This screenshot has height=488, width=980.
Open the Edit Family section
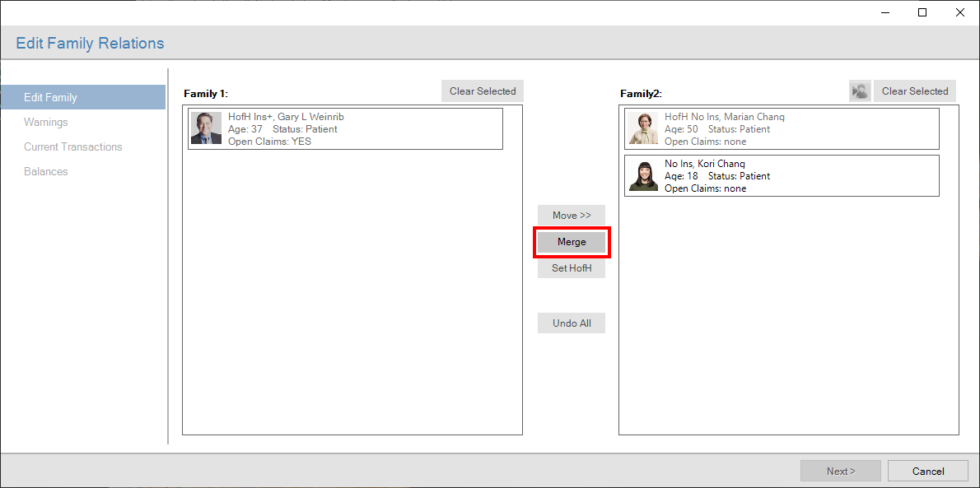click(x=51, y=97)
